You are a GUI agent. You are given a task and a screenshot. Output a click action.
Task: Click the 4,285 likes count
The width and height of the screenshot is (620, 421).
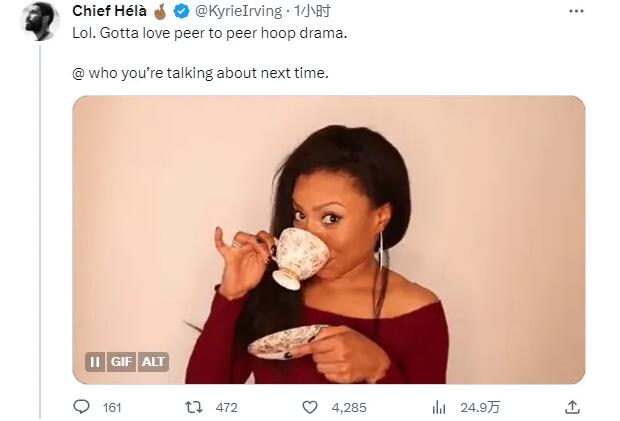click(x=349, y=407)
